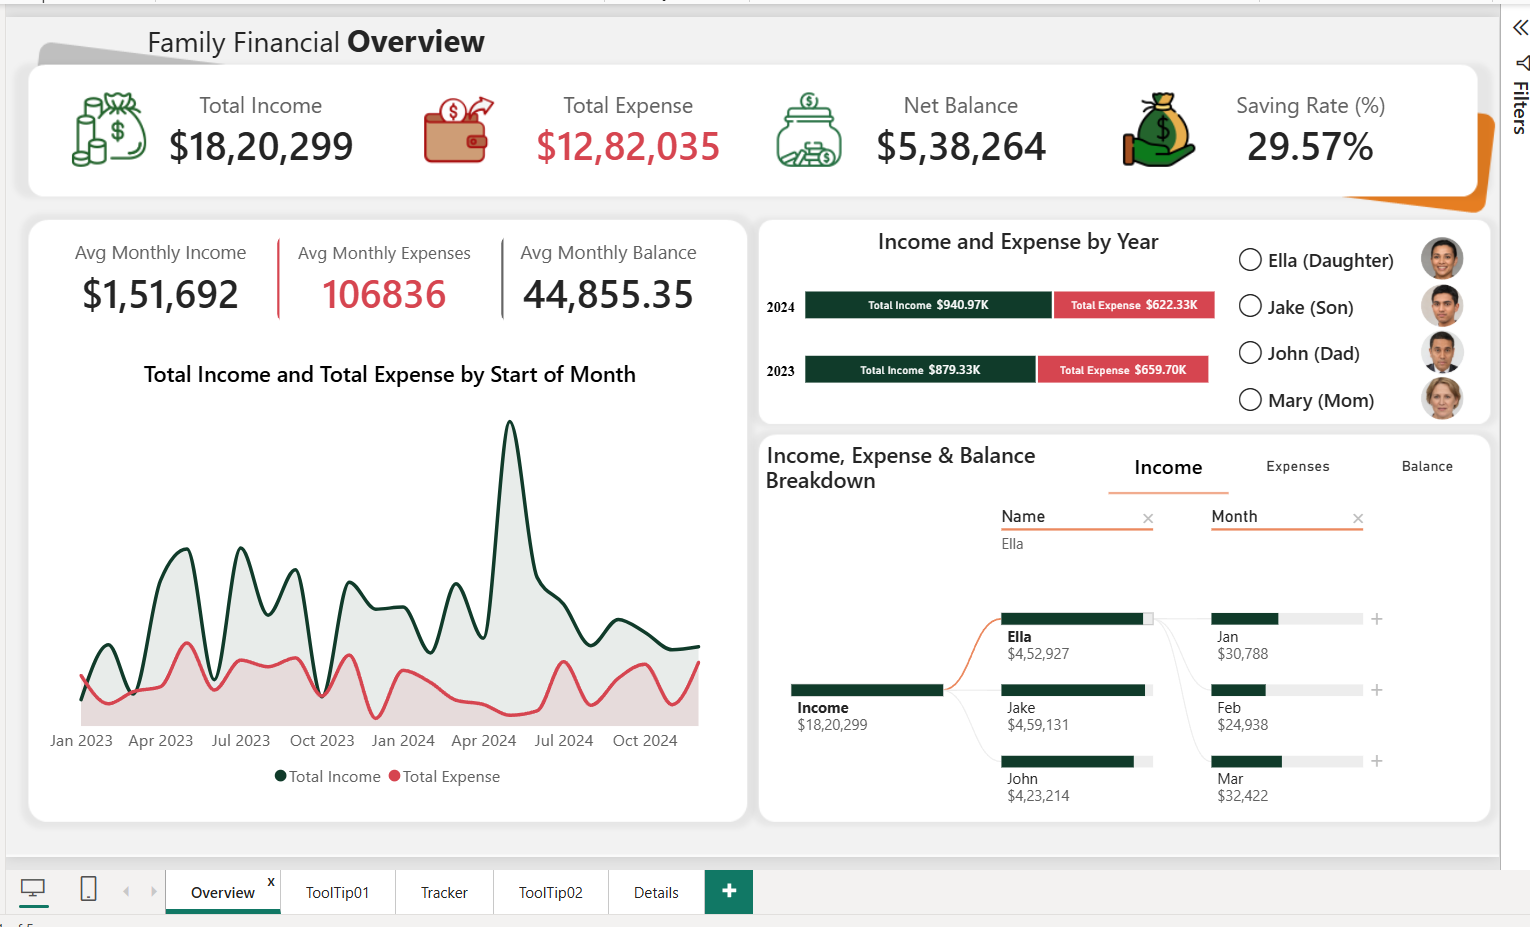Click Total Expense red legend dot
This screenshot has width=1530, height=927.
[x=395, y=776]
